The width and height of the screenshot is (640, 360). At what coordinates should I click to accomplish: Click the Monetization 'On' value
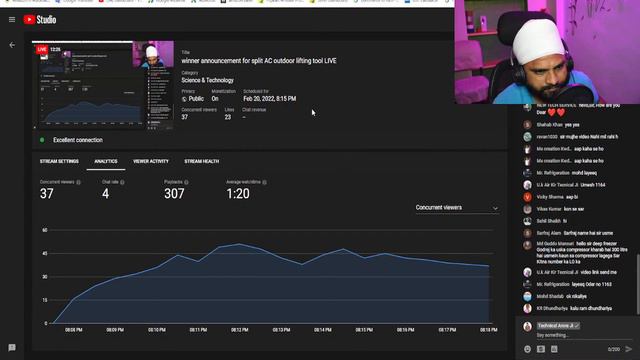tap(215, 99)
